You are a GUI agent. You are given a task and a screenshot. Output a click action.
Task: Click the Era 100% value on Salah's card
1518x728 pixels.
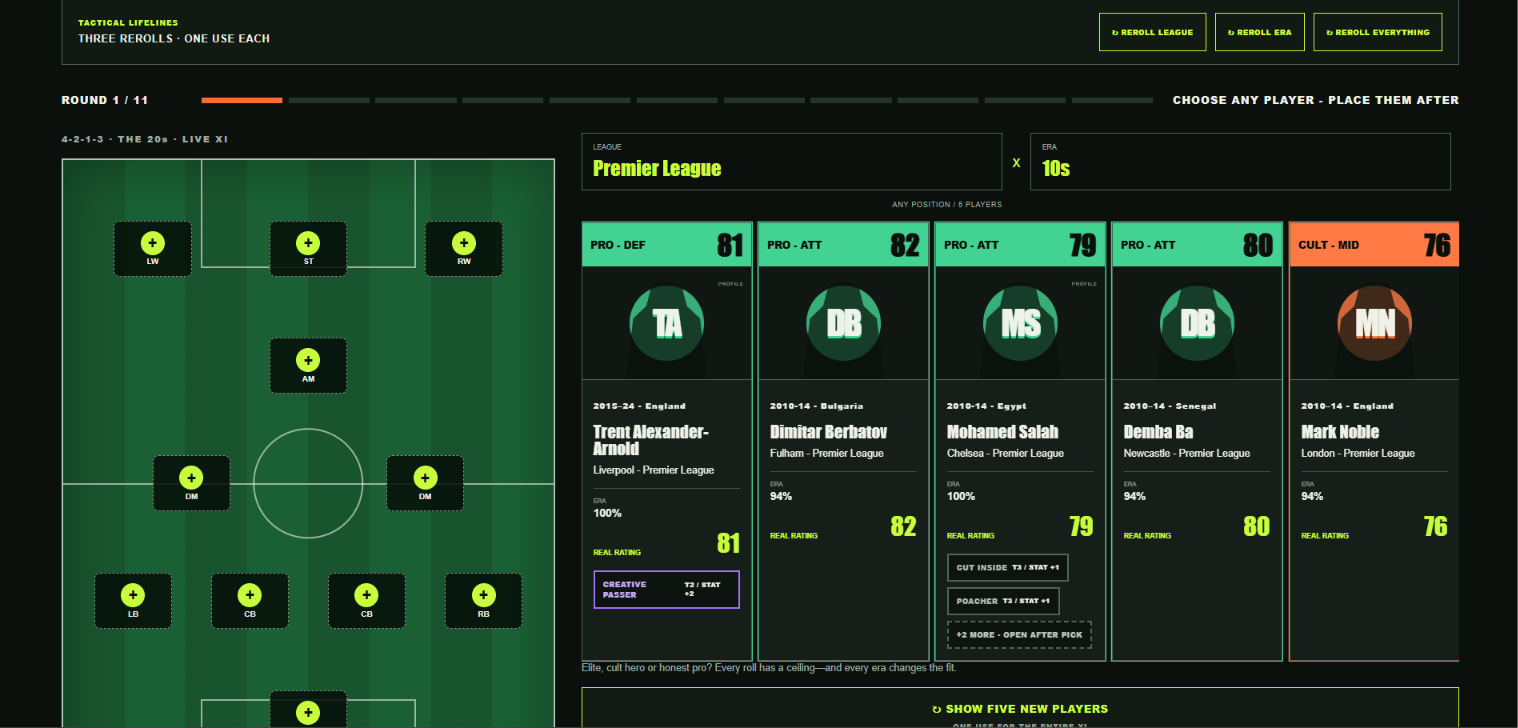coord(961,496)
